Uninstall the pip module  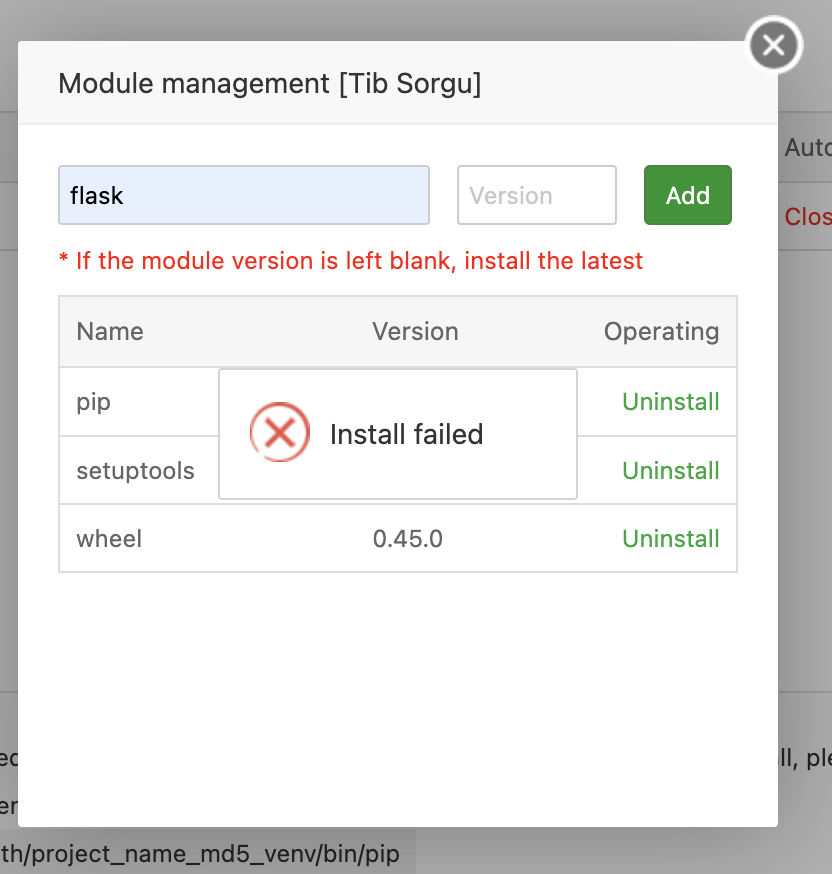671,402
